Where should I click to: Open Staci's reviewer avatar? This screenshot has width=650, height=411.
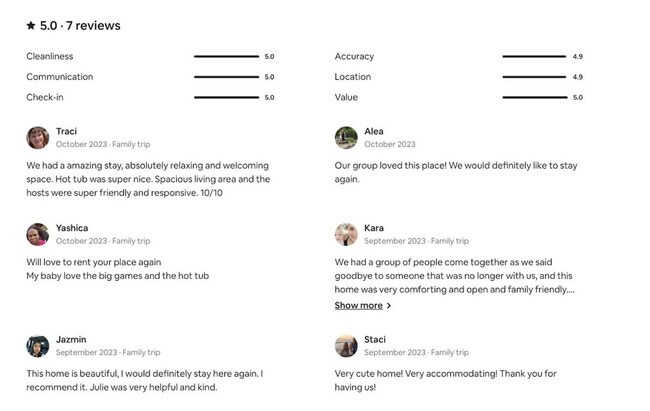pos(346,346)
